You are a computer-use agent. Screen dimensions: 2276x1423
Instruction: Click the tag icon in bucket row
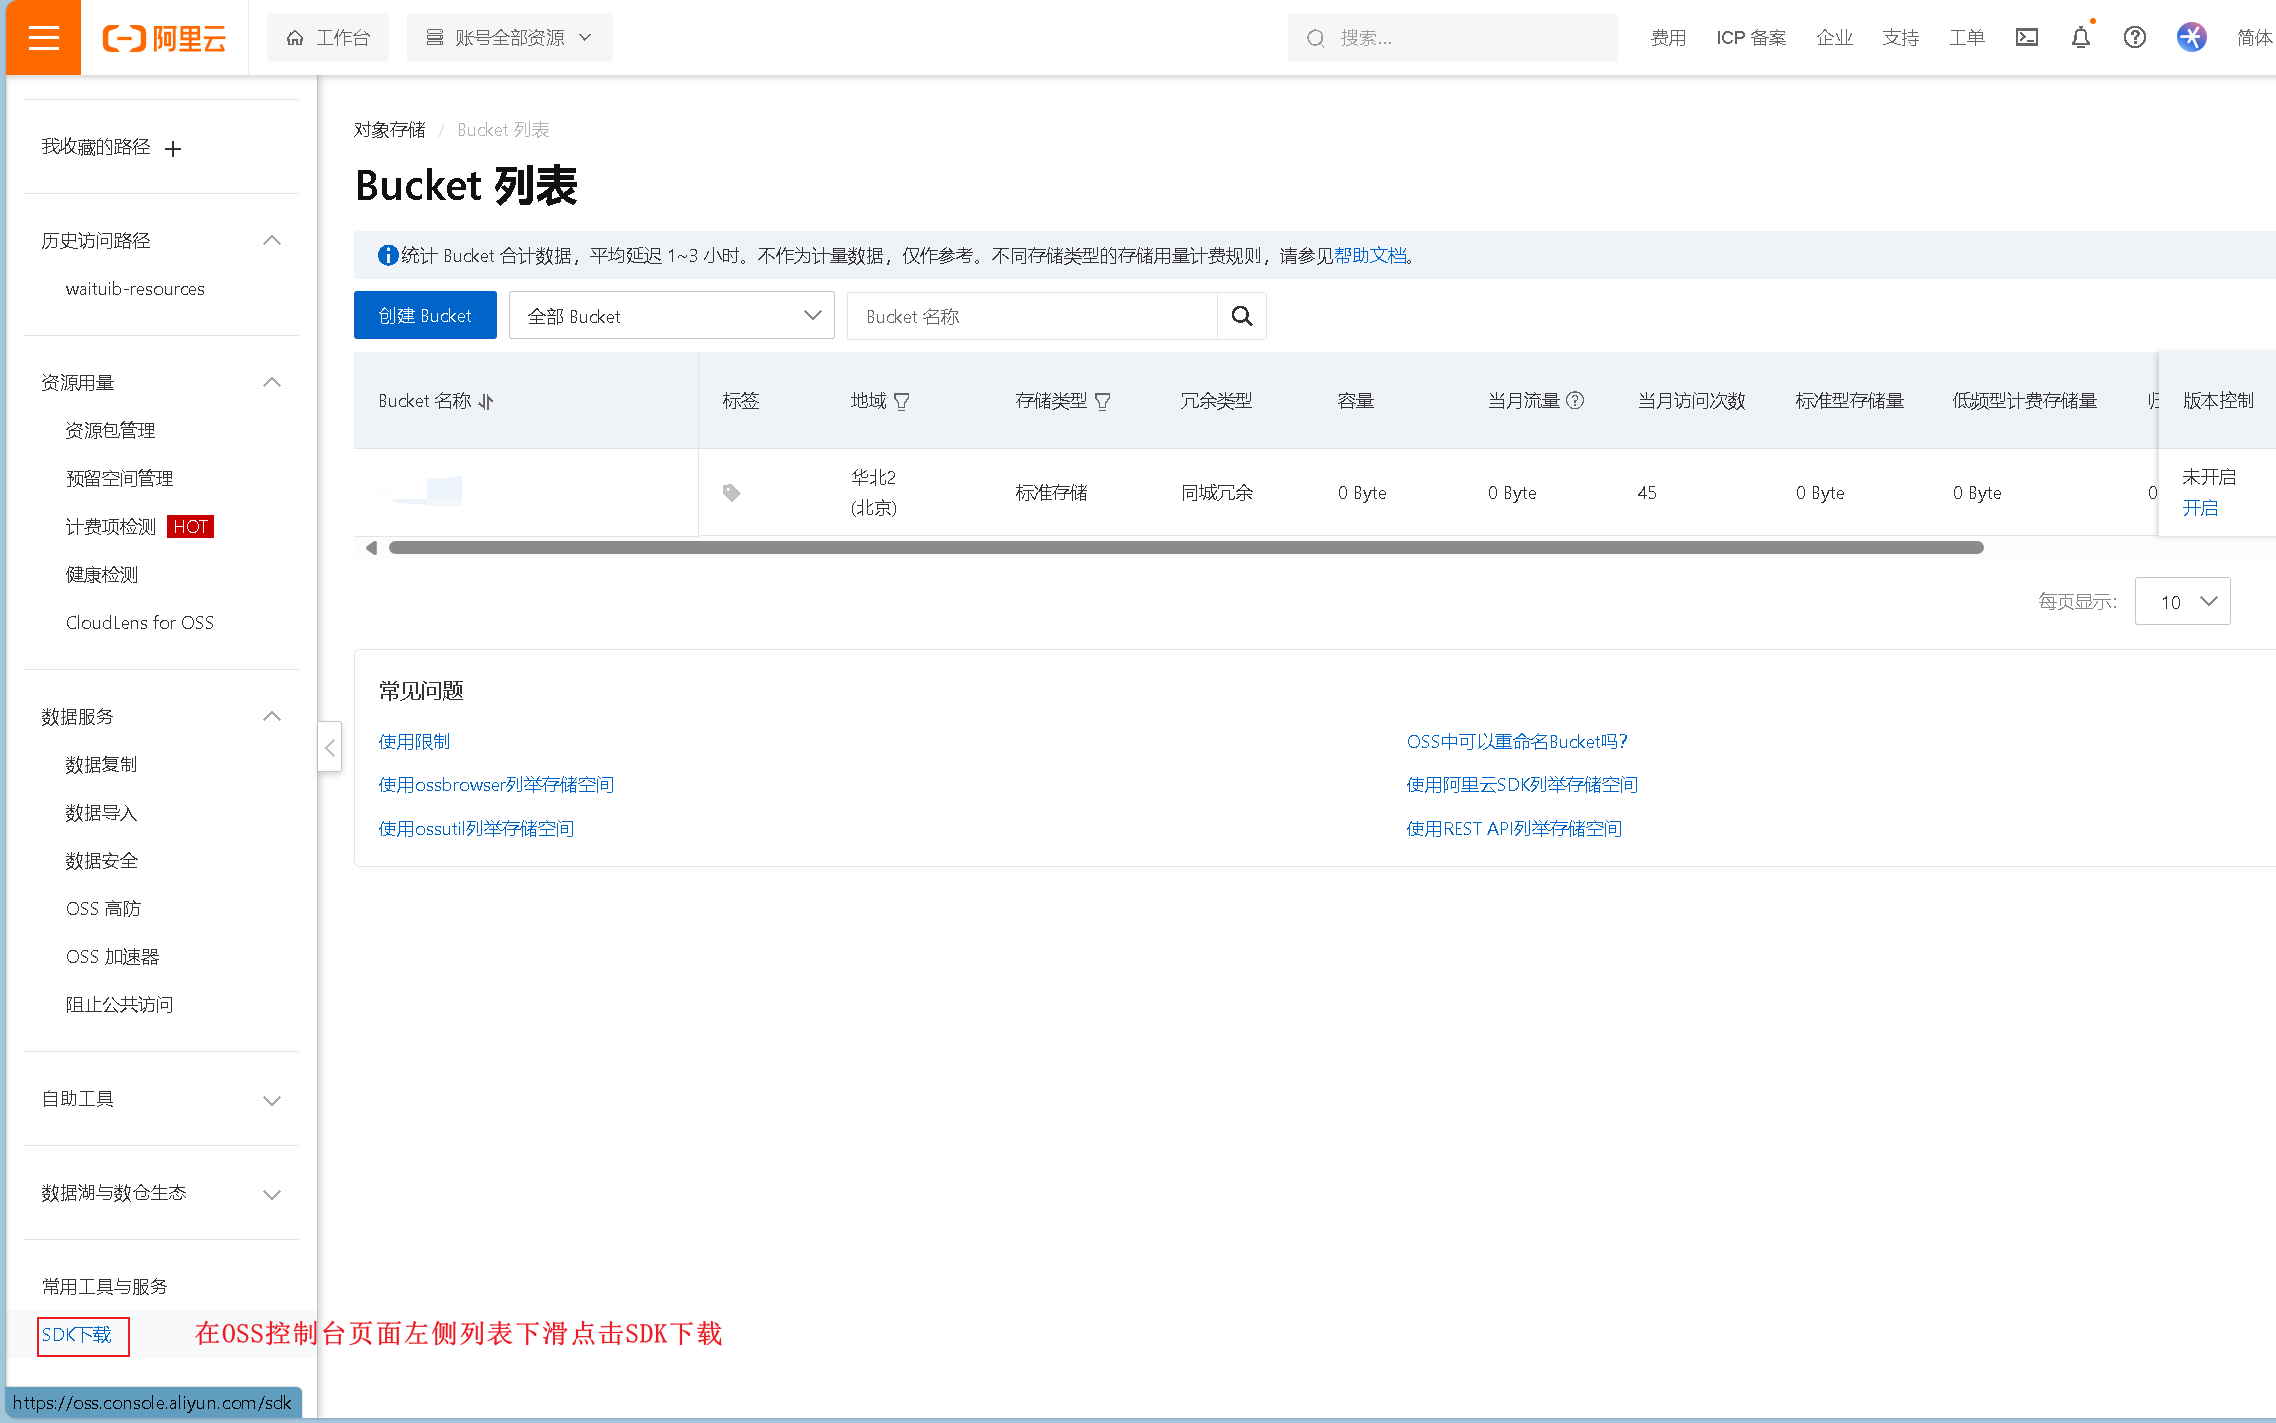731,493
